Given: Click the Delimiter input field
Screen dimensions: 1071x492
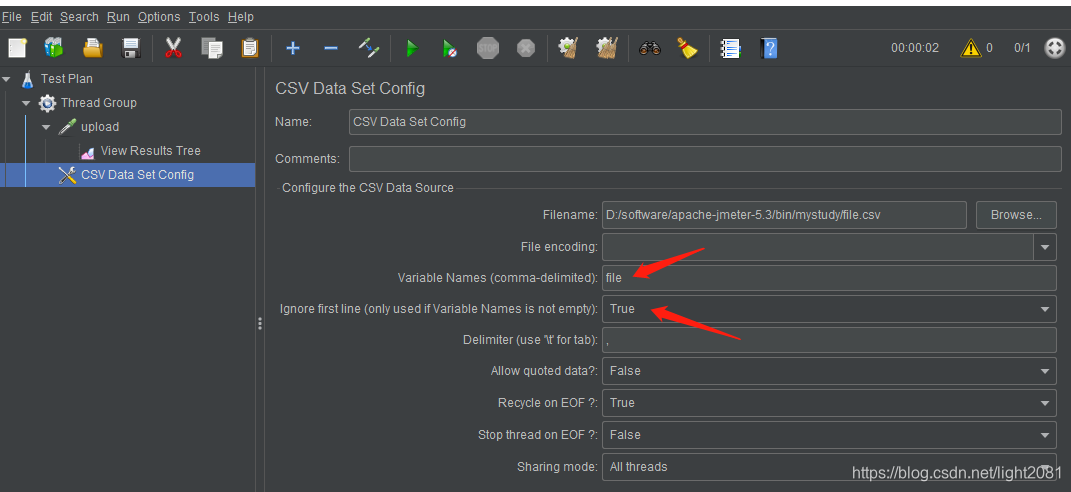Looking at the screenshot, I should [829, 340].
